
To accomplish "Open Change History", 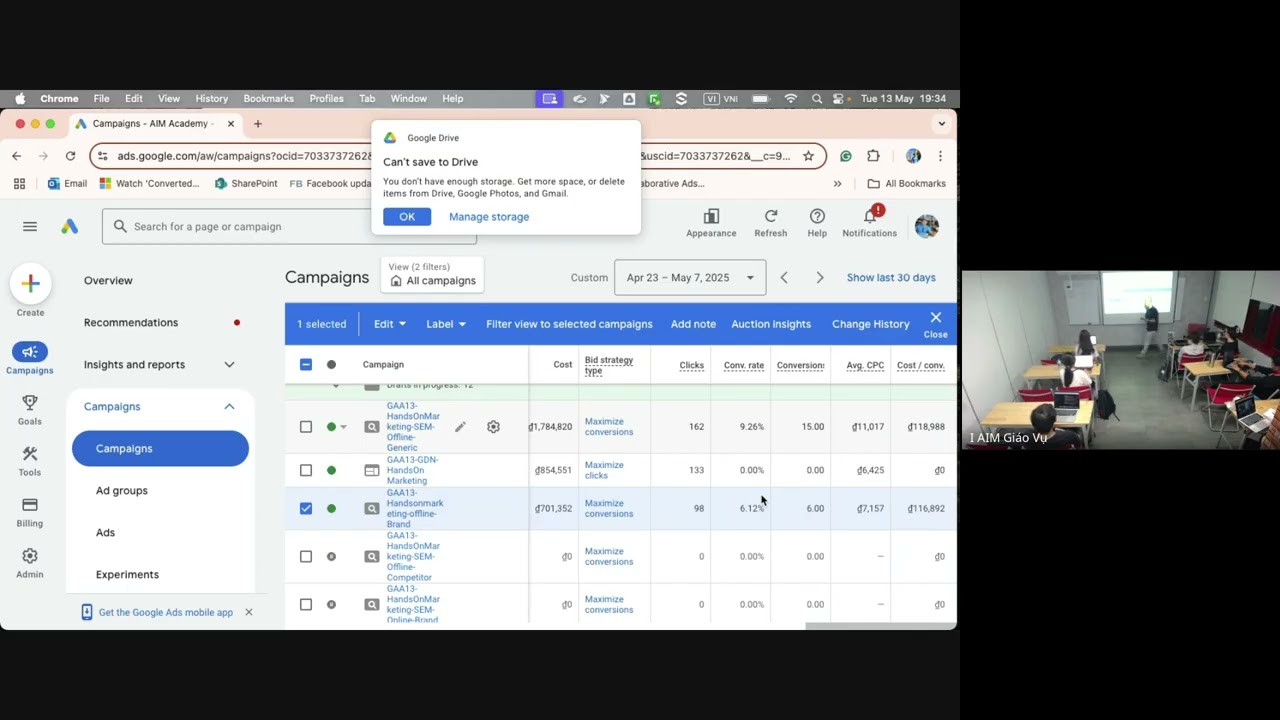I will (870, 324).
